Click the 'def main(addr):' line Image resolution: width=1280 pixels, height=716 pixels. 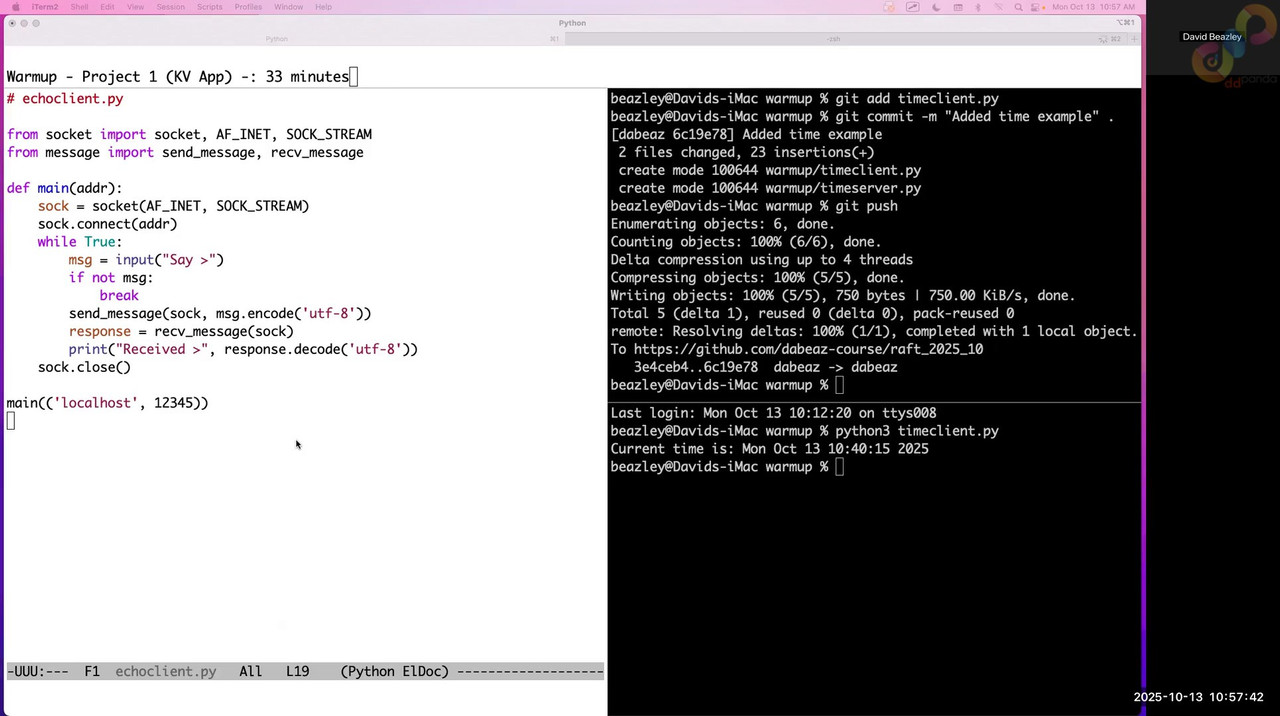(64, 188)
